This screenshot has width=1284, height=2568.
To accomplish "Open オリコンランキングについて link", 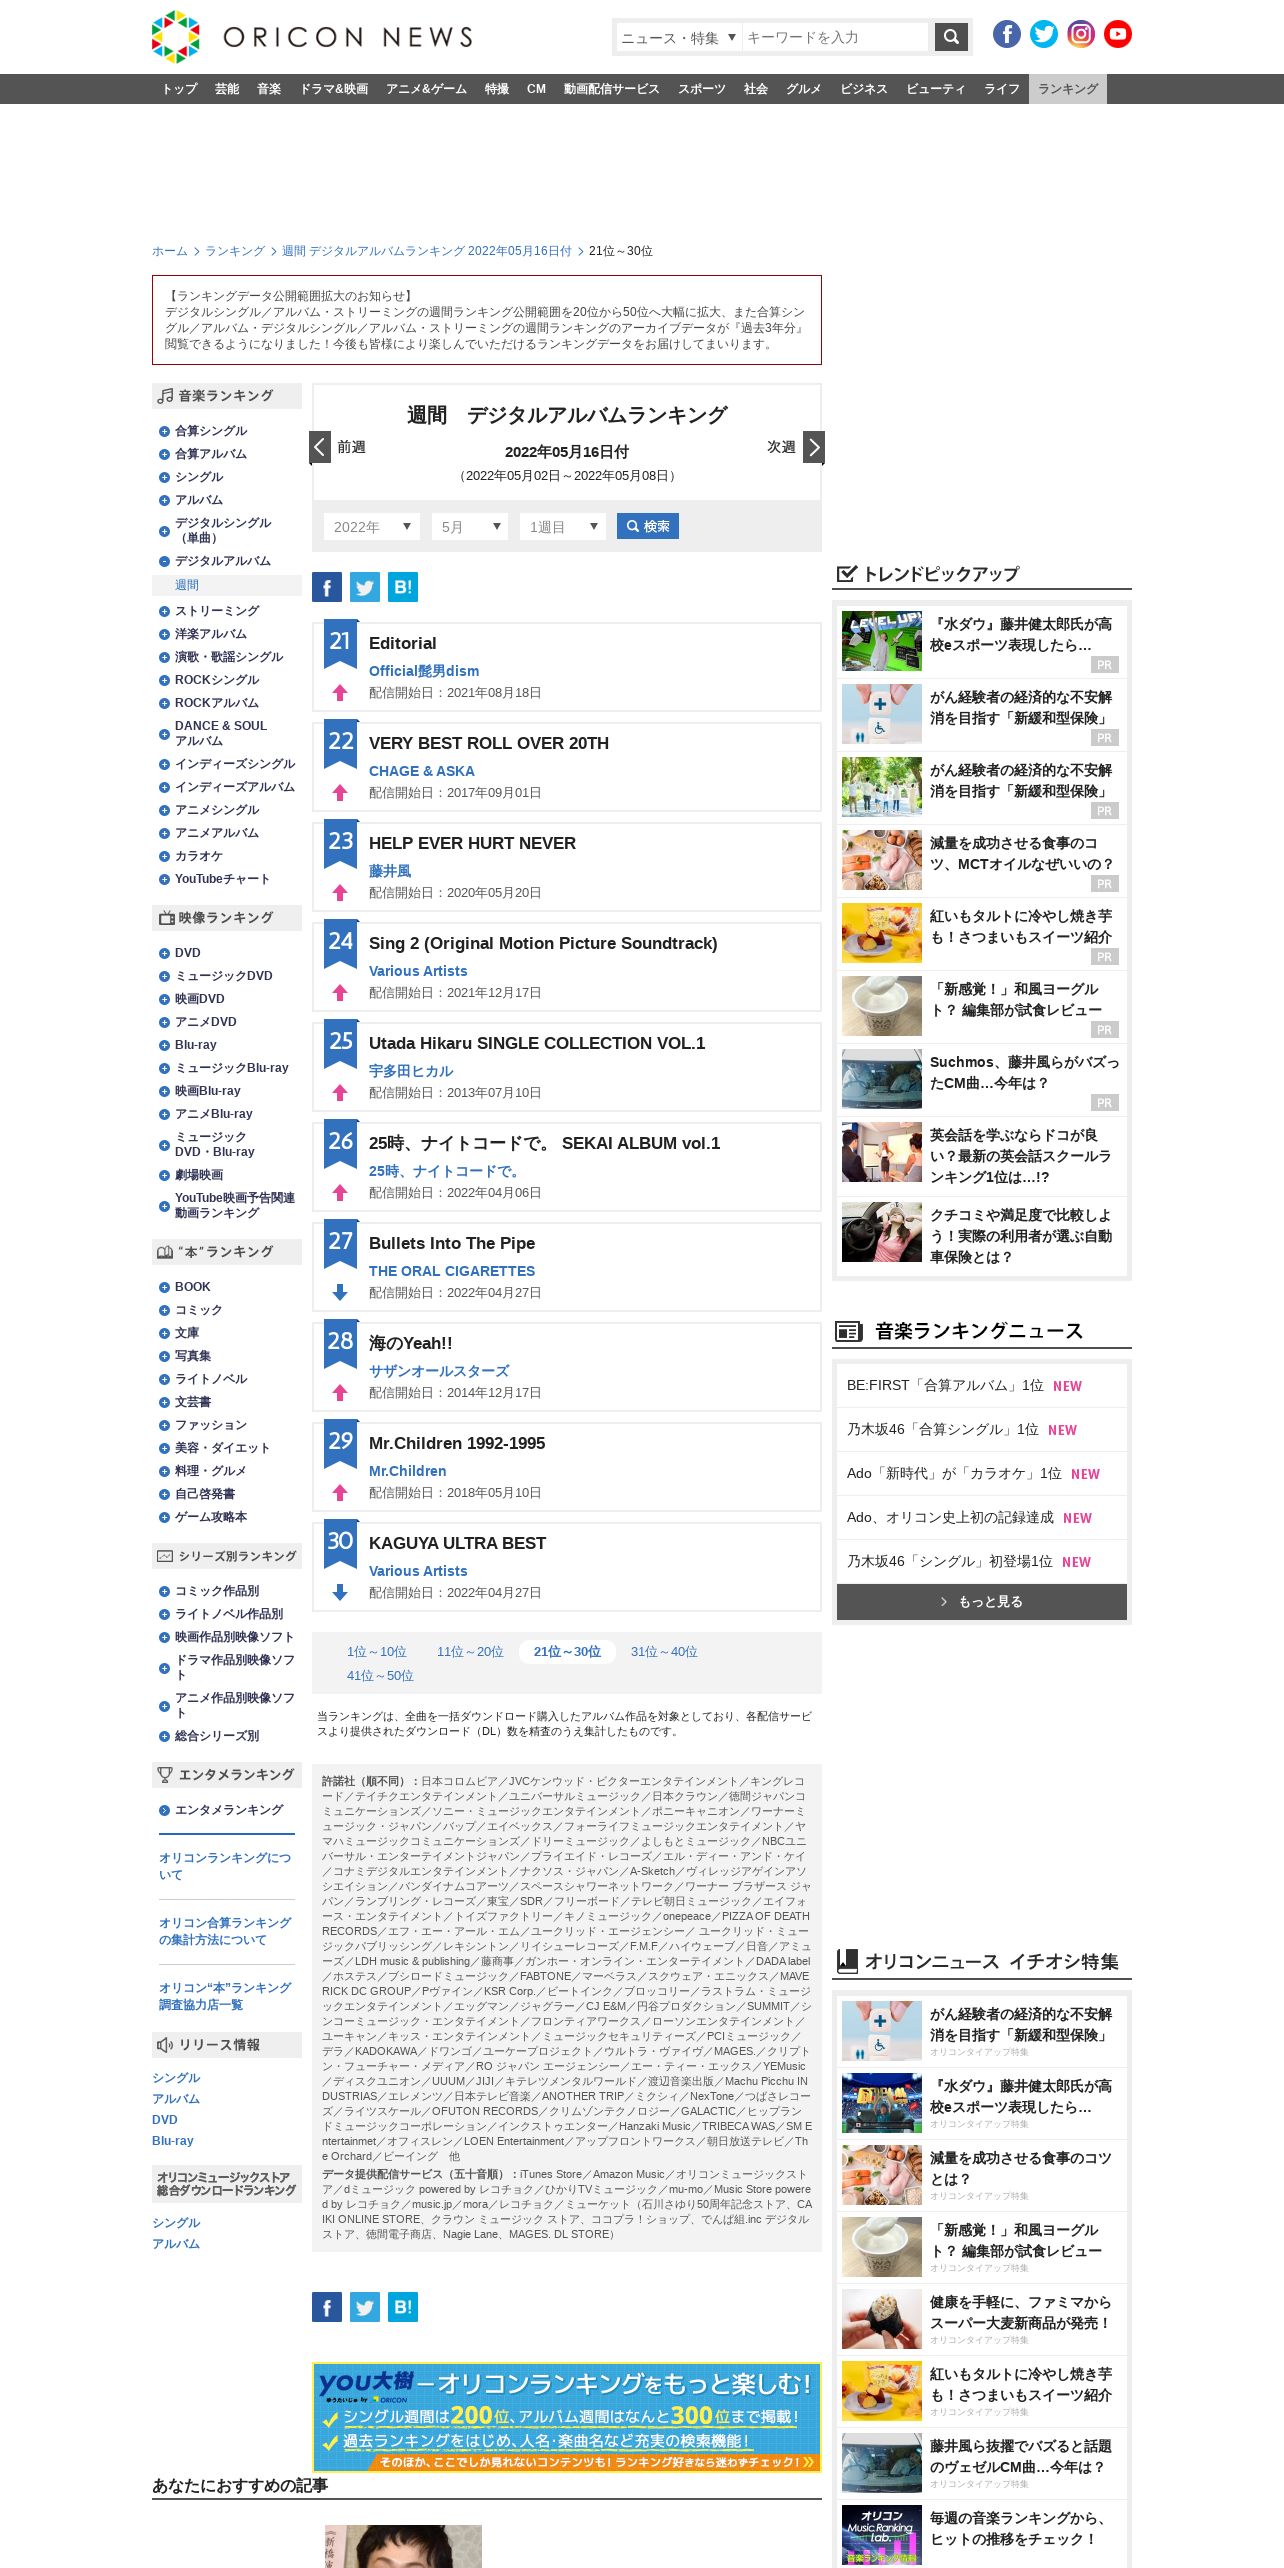I will click(x=225, y=1866).
